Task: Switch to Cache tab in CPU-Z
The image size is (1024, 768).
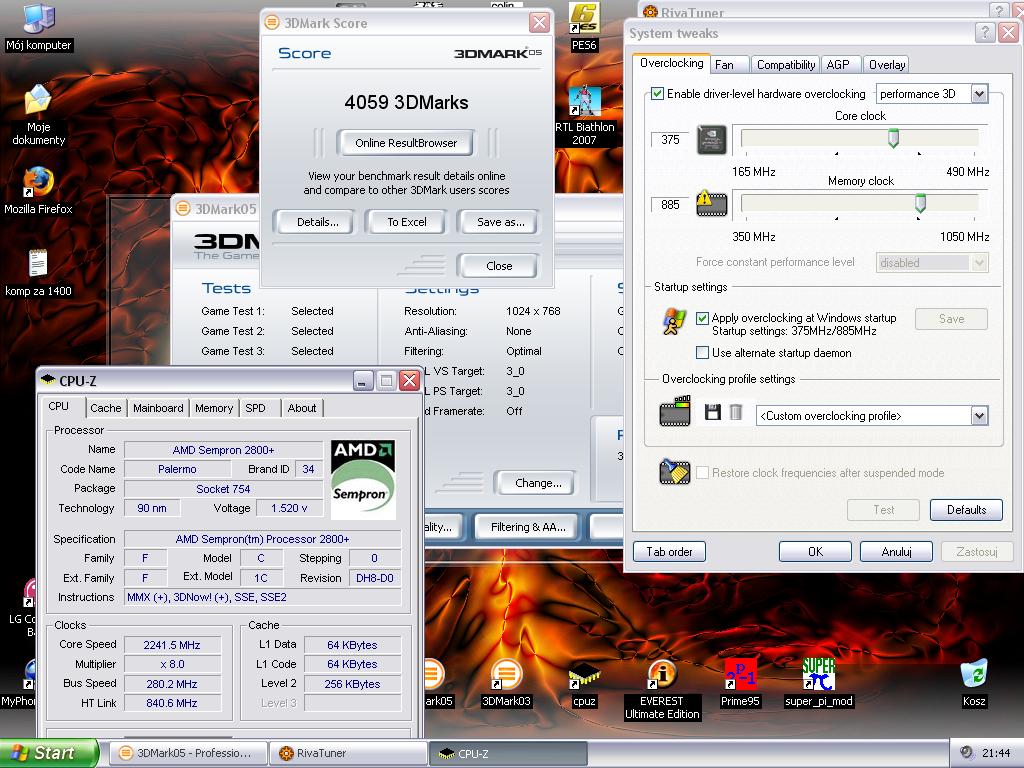Action: [x=106, y=408]
